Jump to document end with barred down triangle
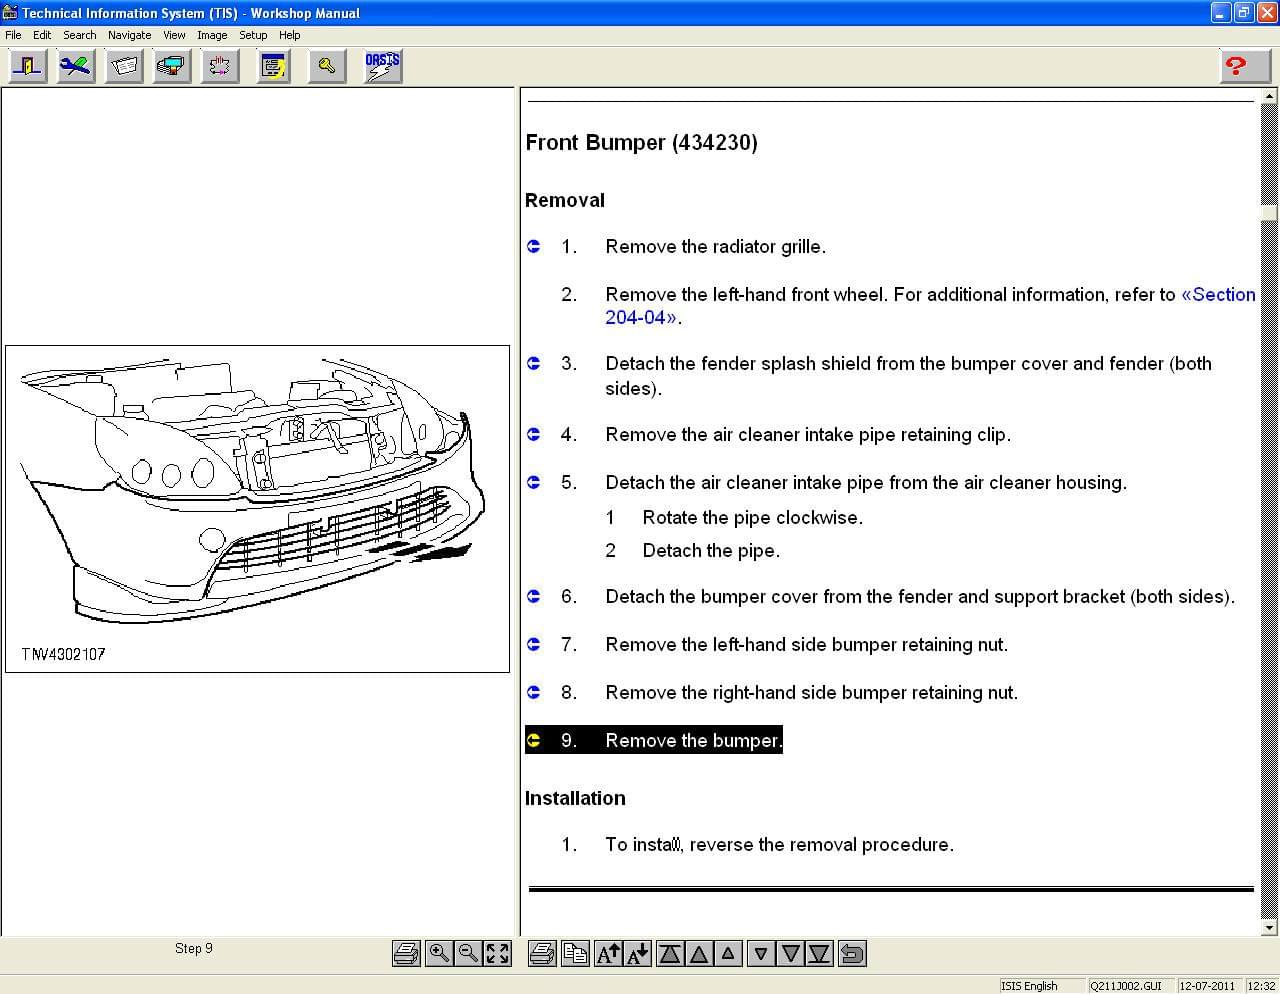The image size is (1280, 994). (x=819, y=953)
